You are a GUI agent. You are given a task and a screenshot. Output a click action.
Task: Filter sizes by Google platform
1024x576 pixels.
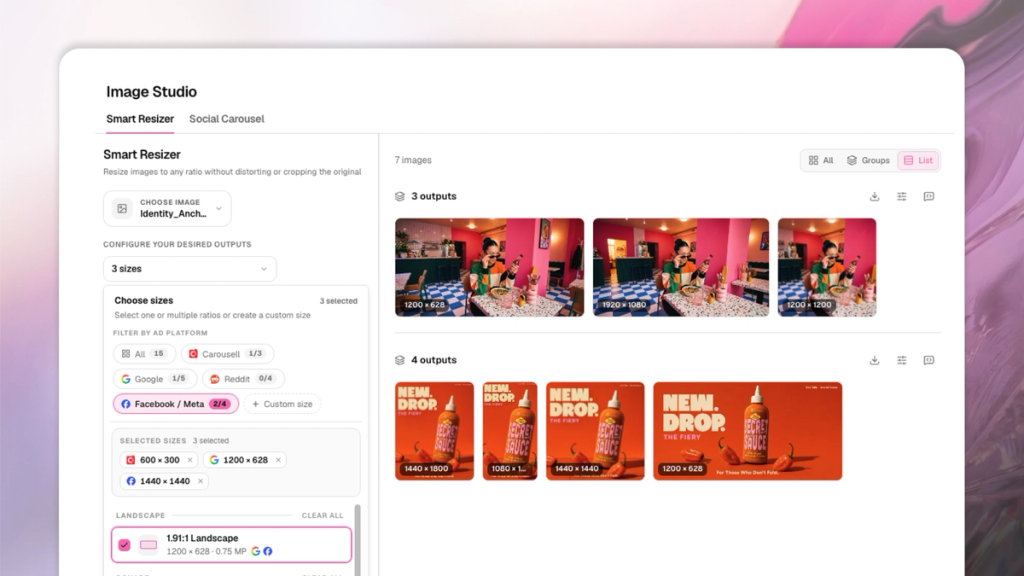click(156, 379)
